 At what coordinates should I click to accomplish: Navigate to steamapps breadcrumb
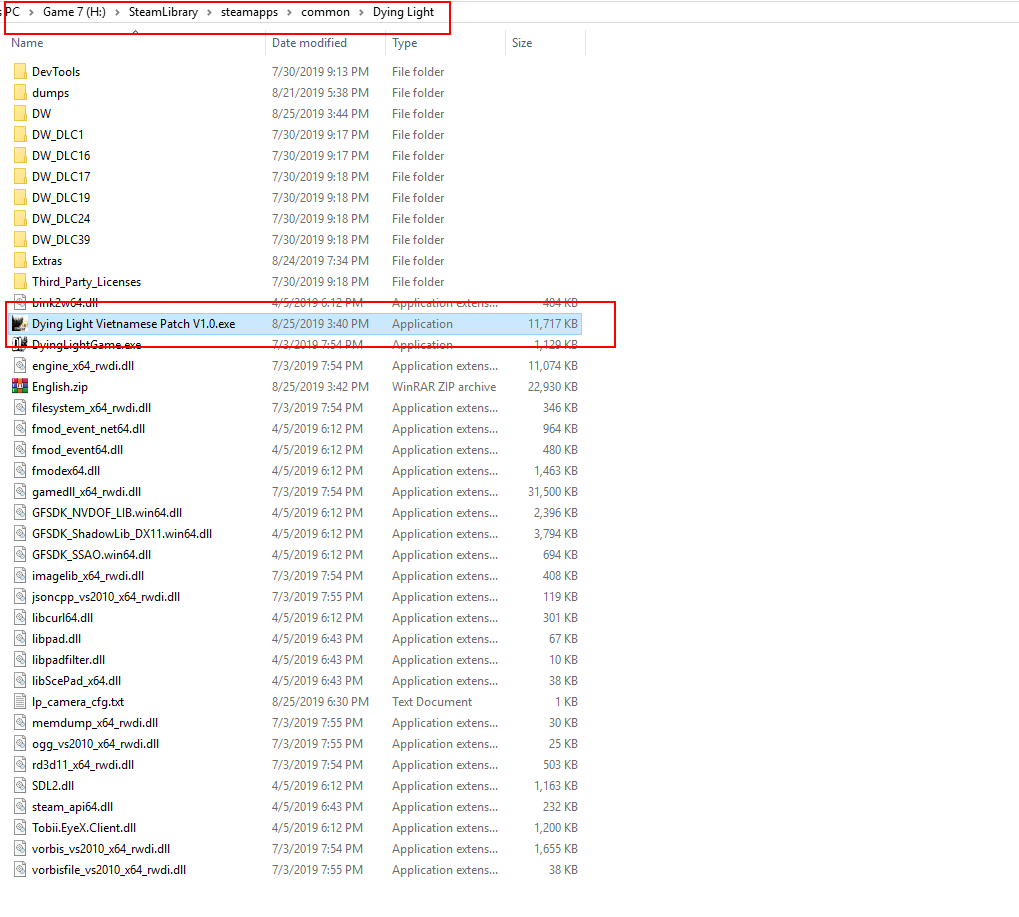pos(249,12)
